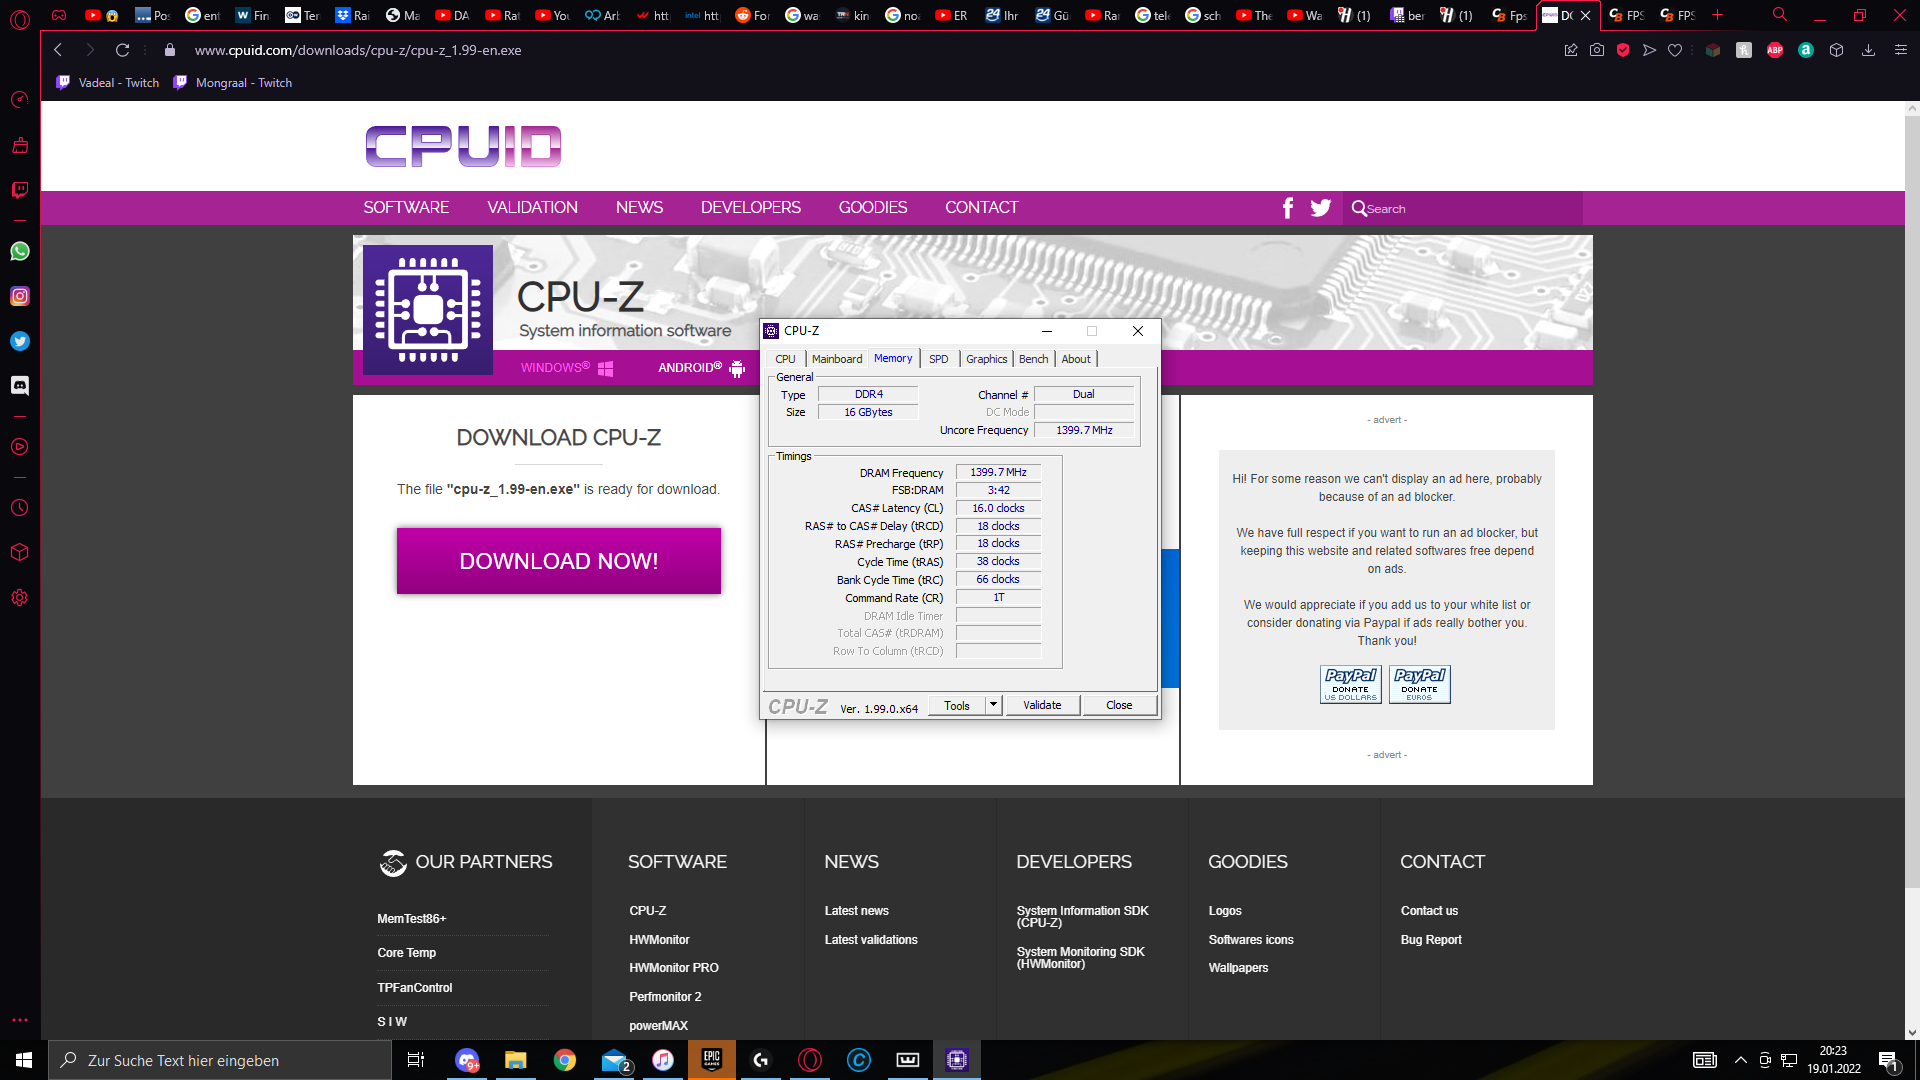Click CPUID Twitter bird icon
This screenshot has height=1080, width=1920.
(1321, 208)
